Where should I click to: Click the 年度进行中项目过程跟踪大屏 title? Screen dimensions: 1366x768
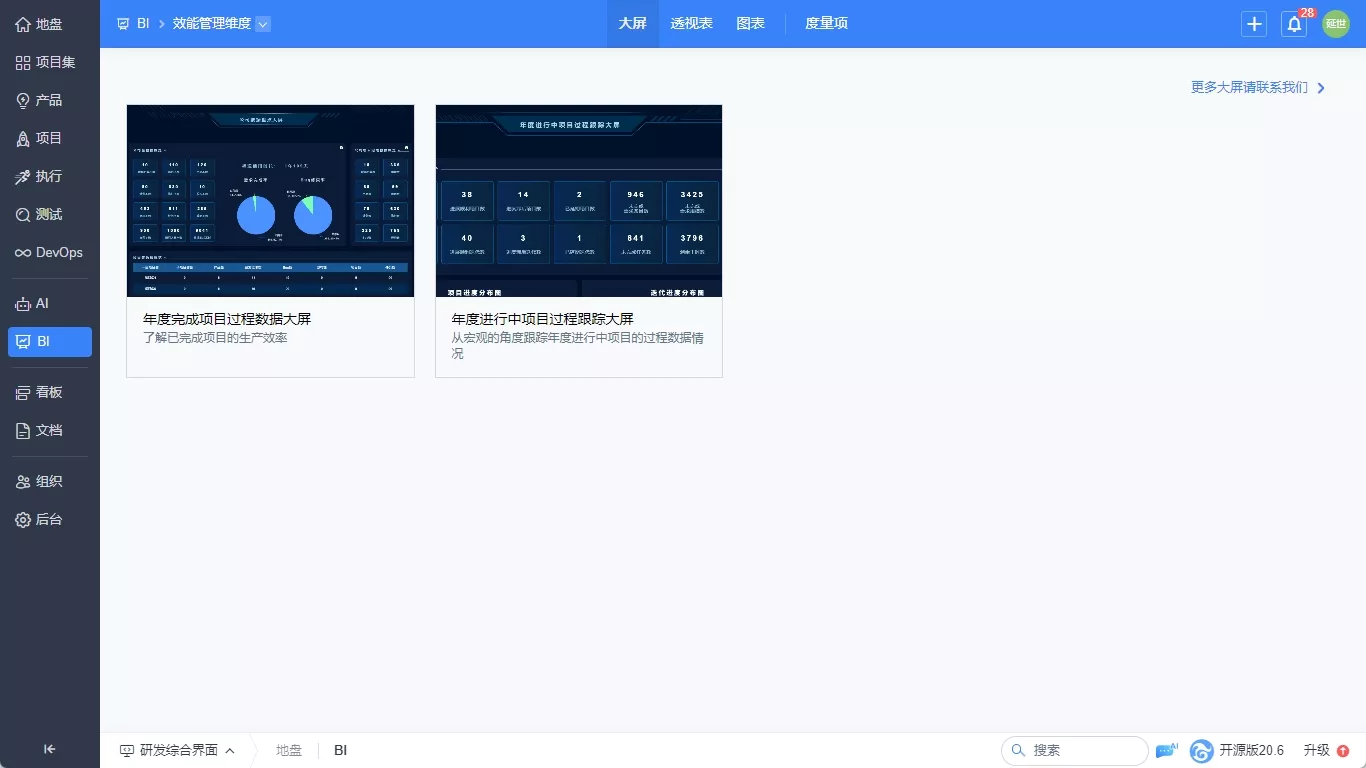(x=543, y=319)
